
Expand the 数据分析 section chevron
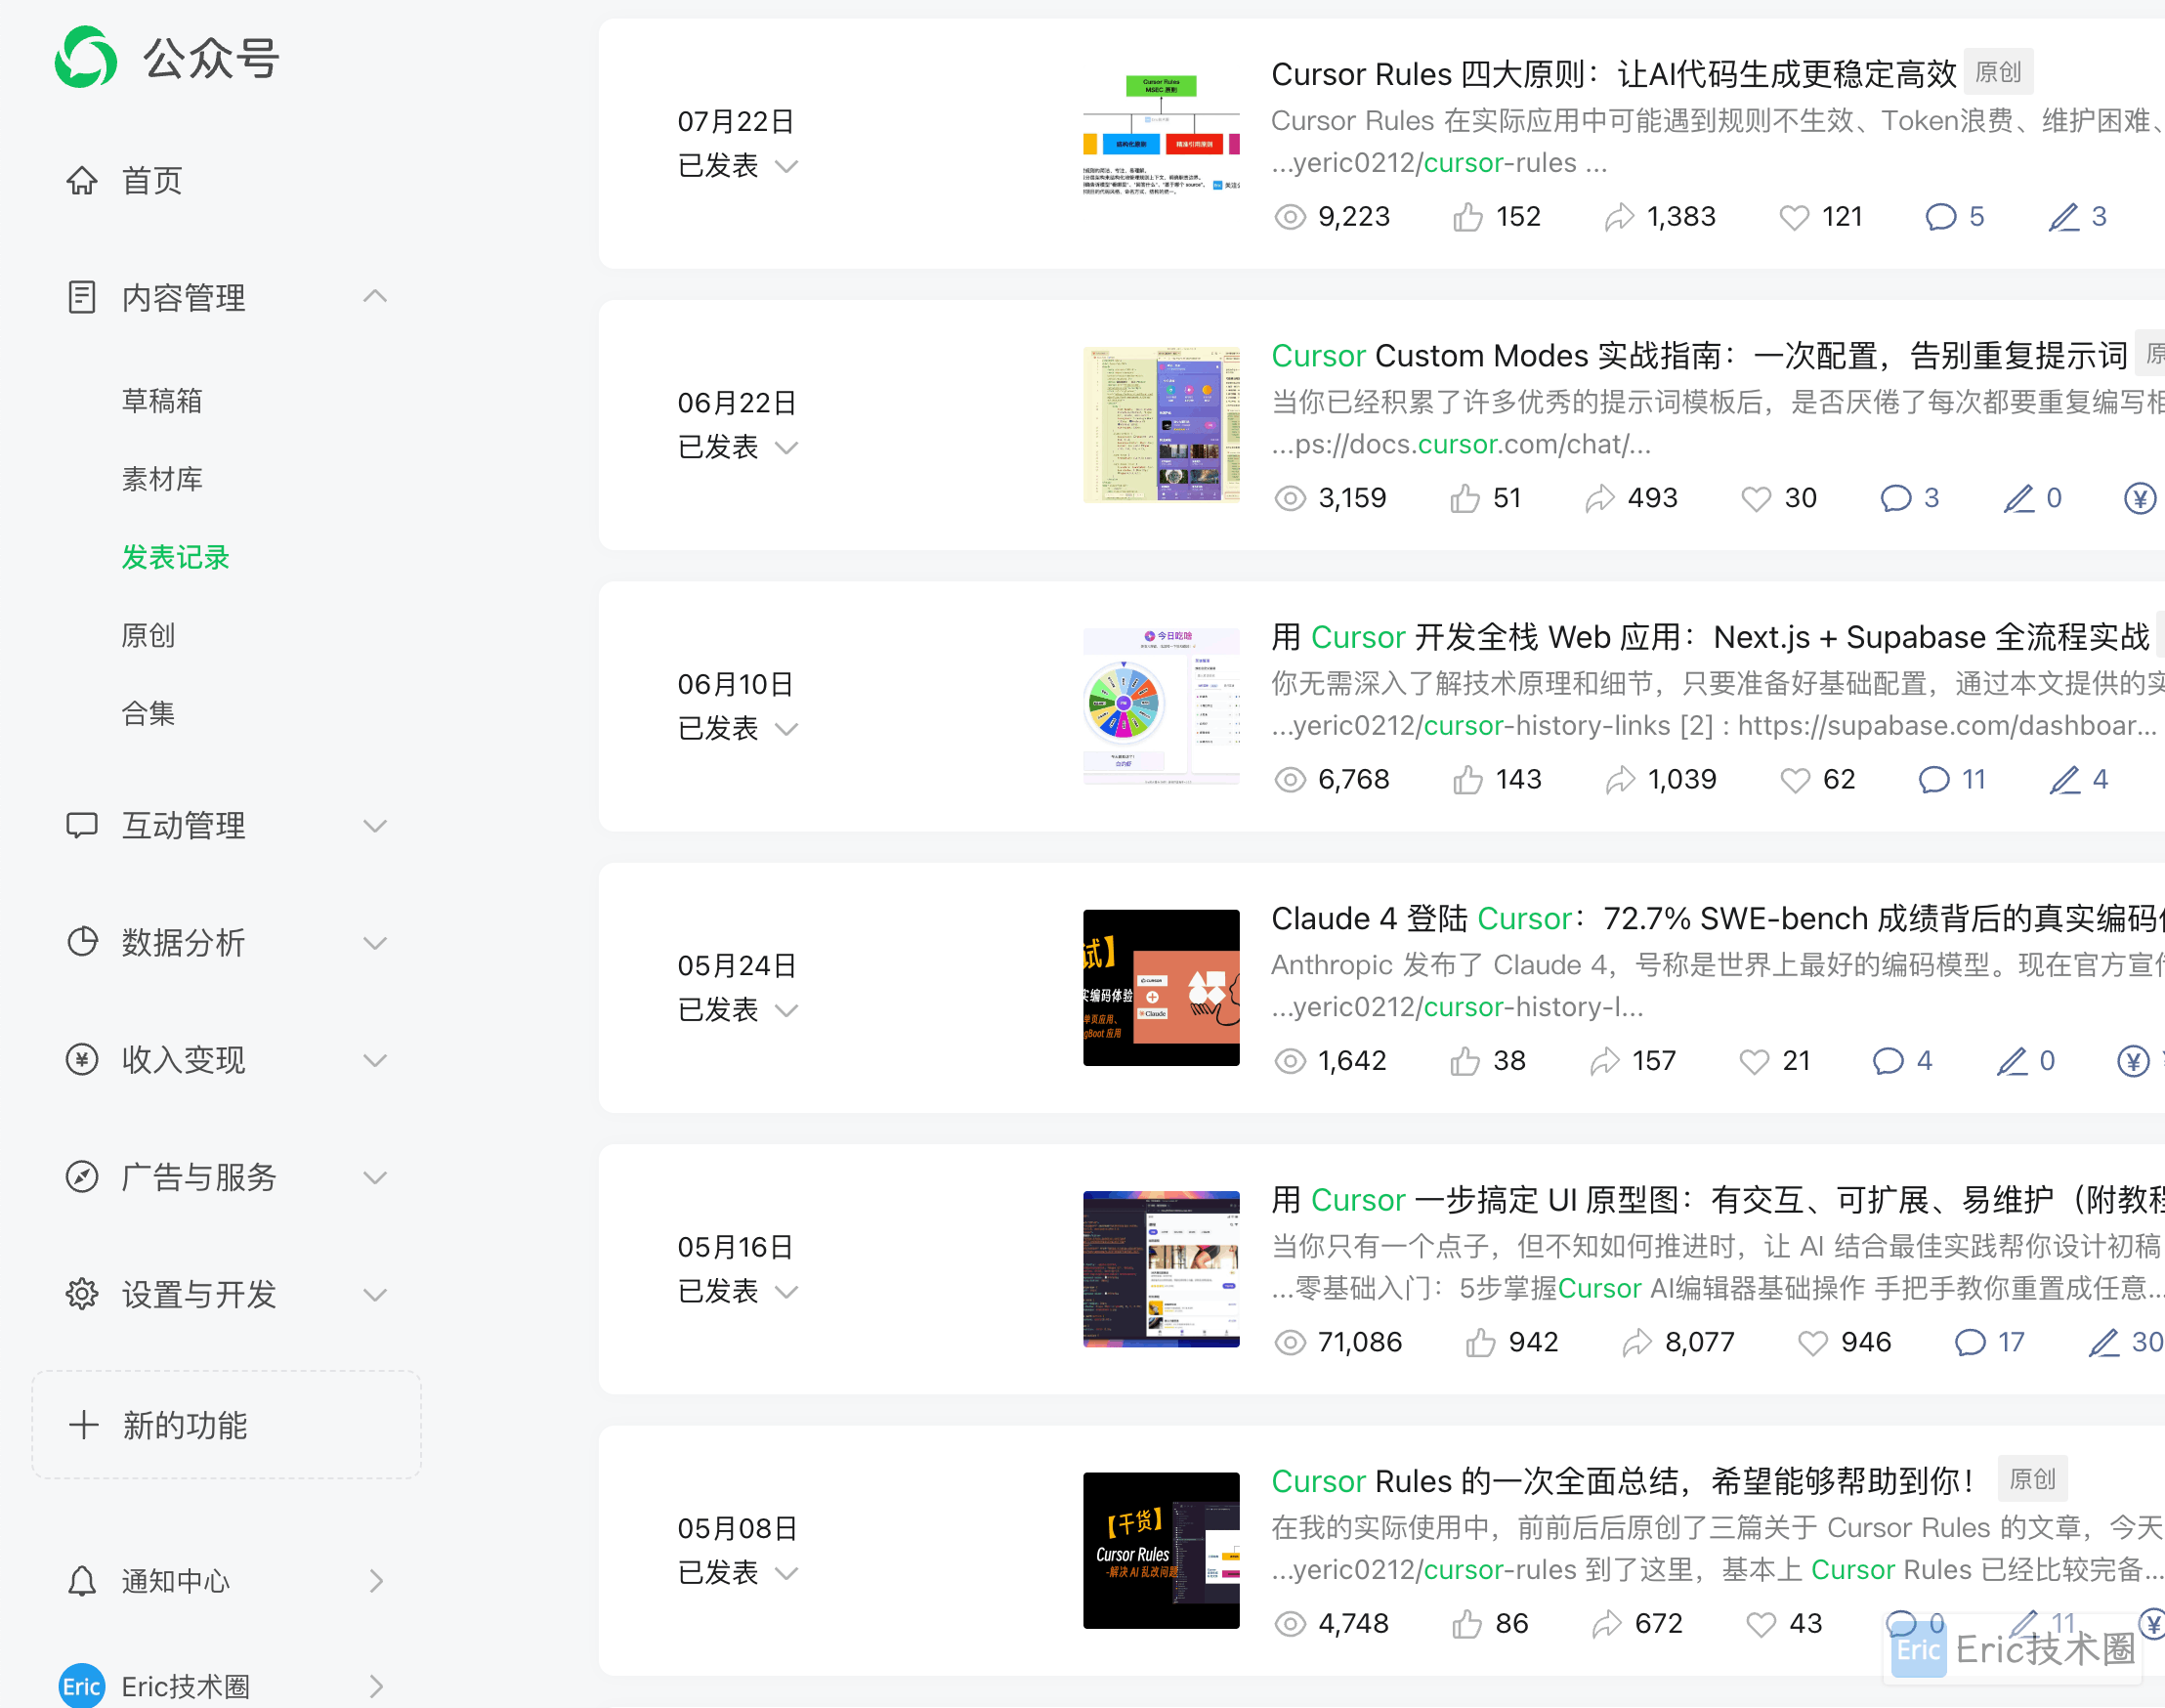(x=375, y=942)
